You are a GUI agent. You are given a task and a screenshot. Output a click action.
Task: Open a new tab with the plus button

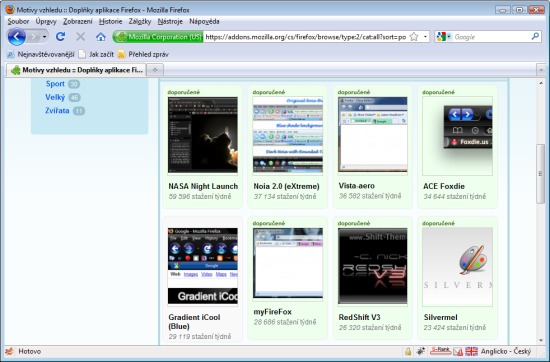155,70
